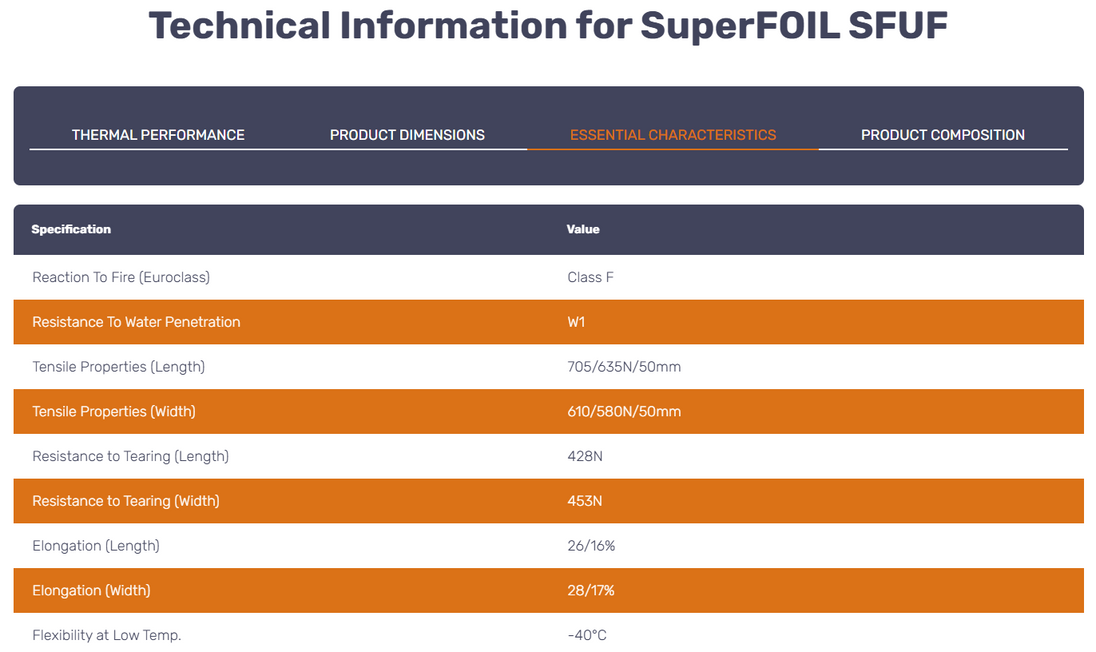Select the Flexibility at Low Temp. label
Screen dimensions: 1096x652
click(x=107, y=635)
